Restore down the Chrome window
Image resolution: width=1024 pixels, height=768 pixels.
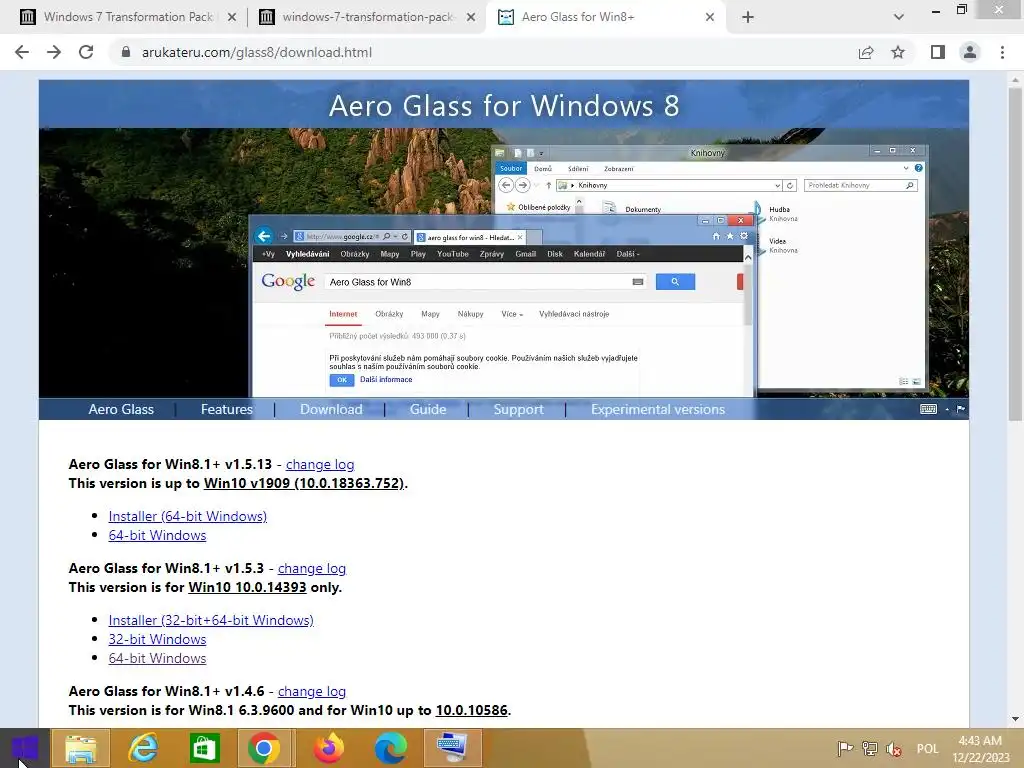pos(961,10)
